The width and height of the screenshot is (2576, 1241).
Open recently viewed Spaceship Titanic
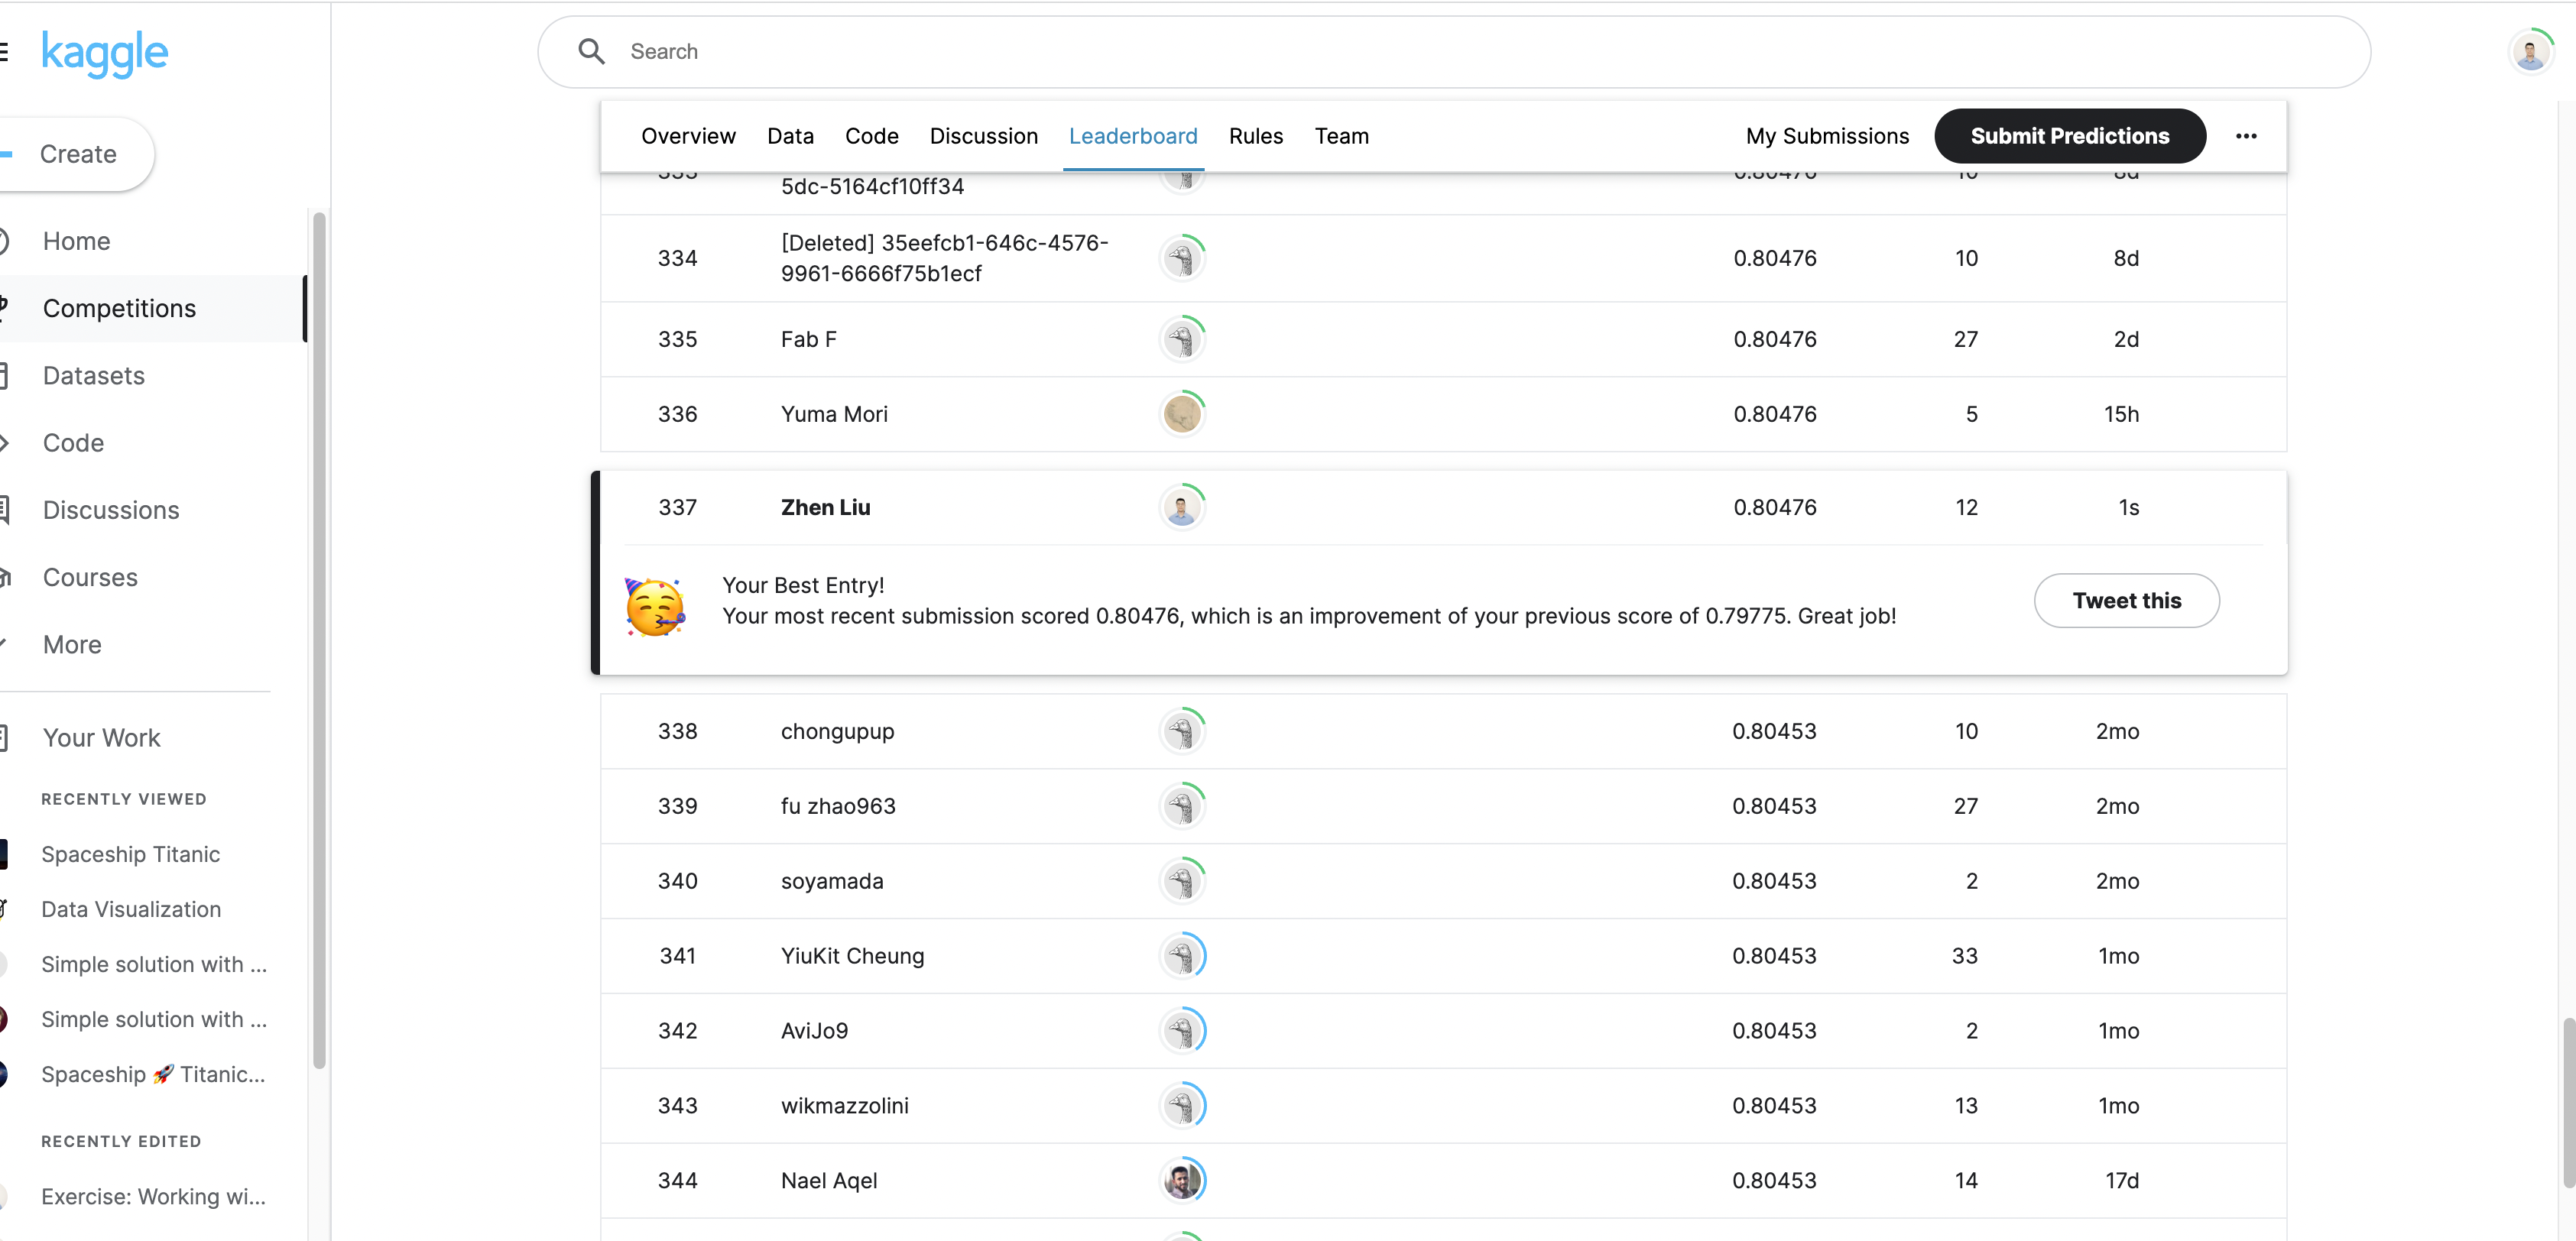130,854
